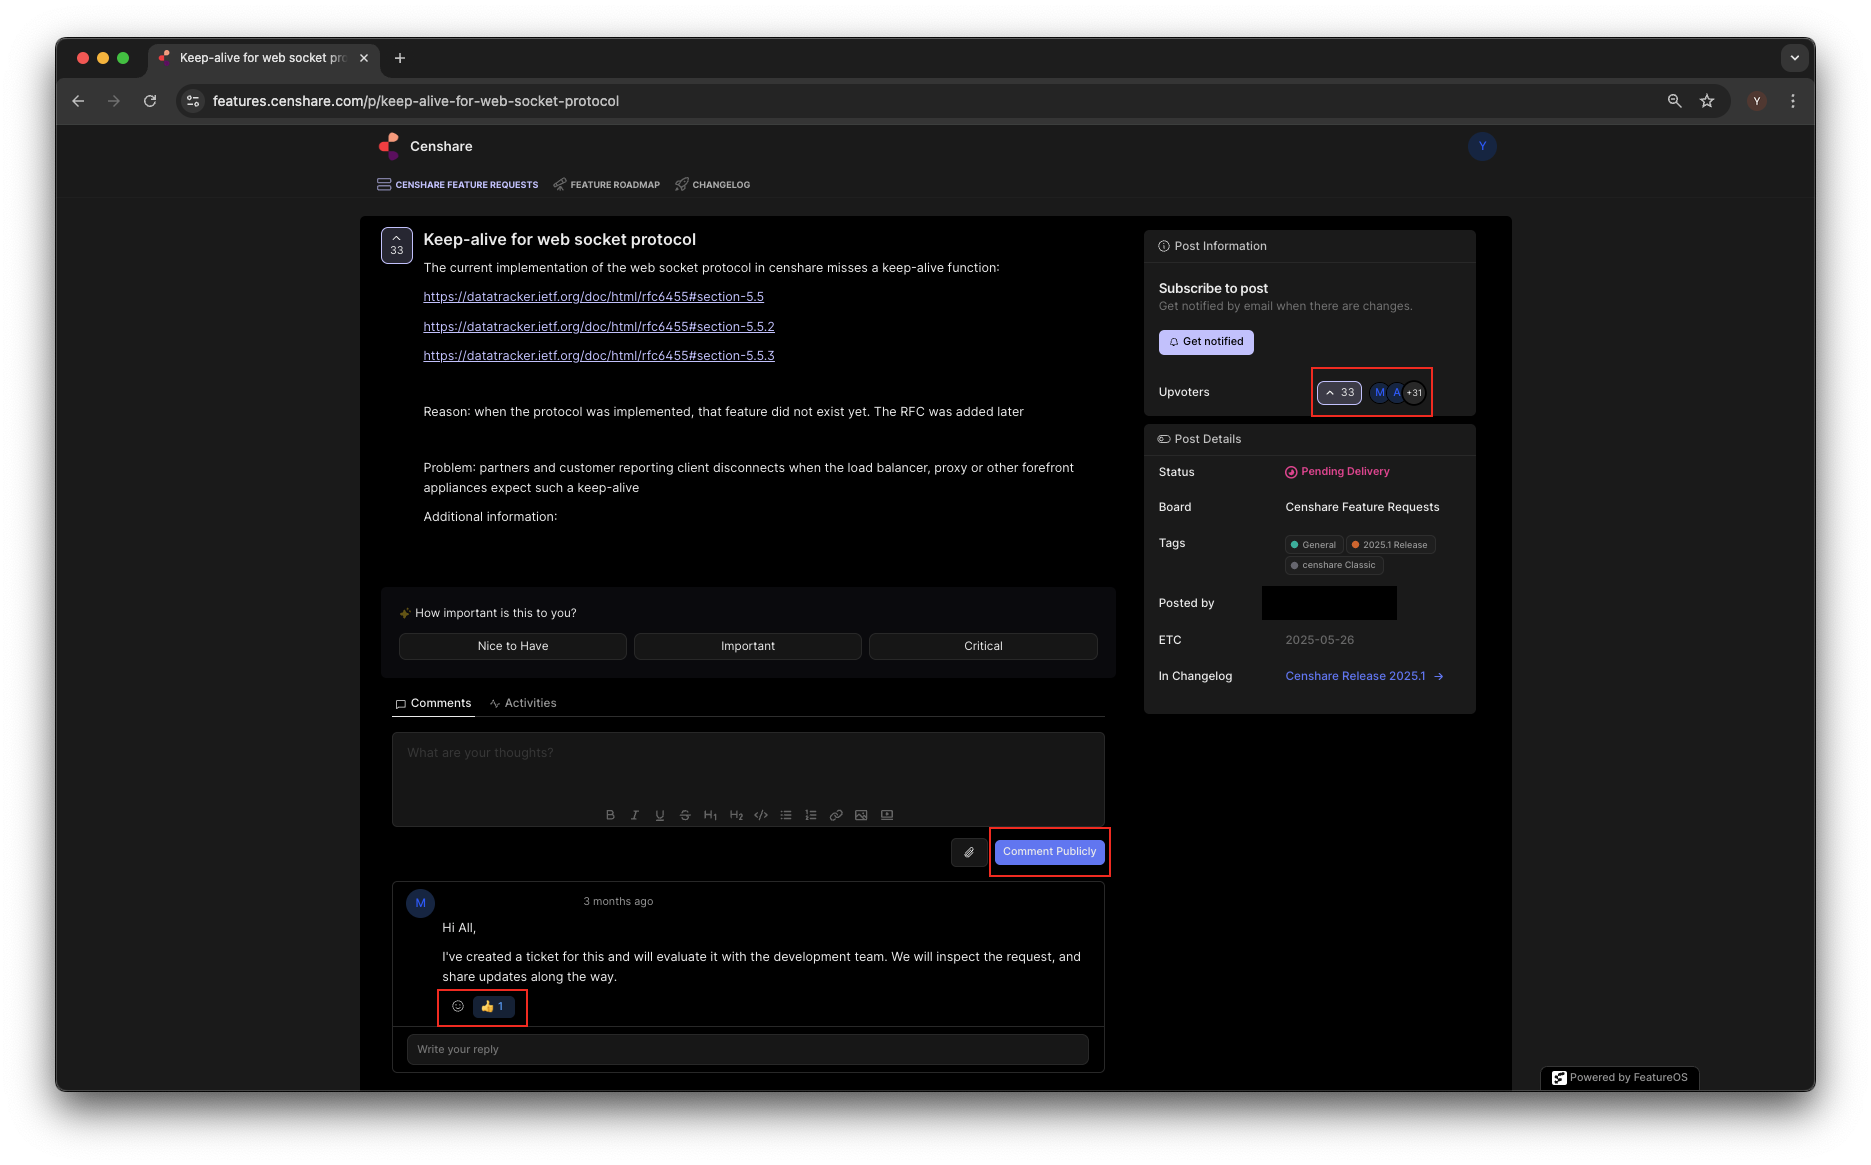
Task: Apply italic formatting in the comment toolbar
Action: coord(635,815)
